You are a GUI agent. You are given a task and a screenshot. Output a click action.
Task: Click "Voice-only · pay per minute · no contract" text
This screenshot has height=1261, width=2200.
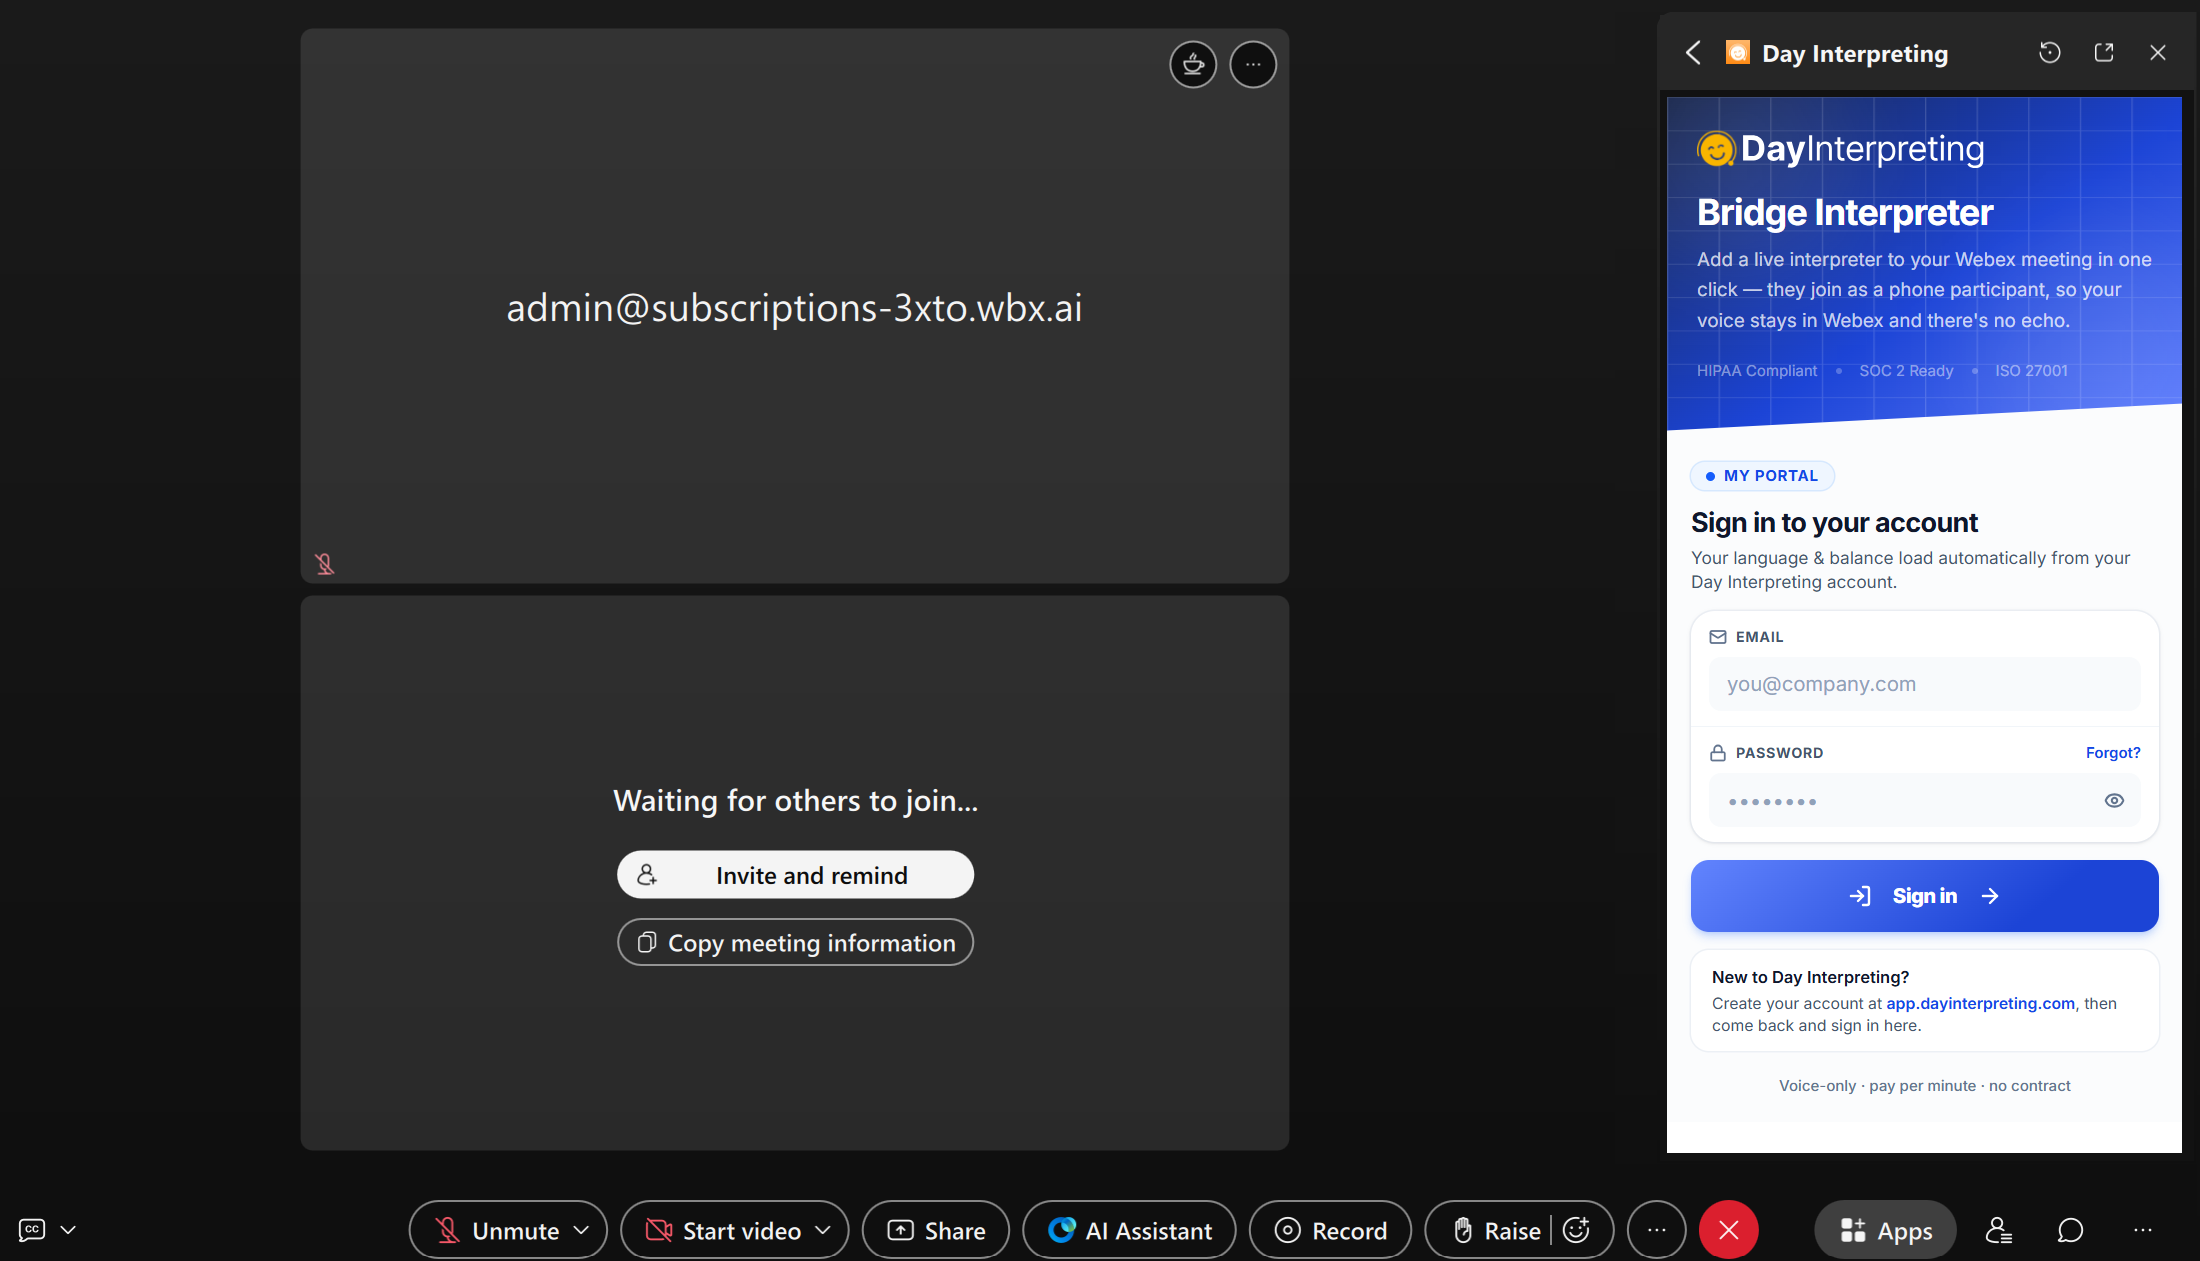[x=1925, y=1086]
